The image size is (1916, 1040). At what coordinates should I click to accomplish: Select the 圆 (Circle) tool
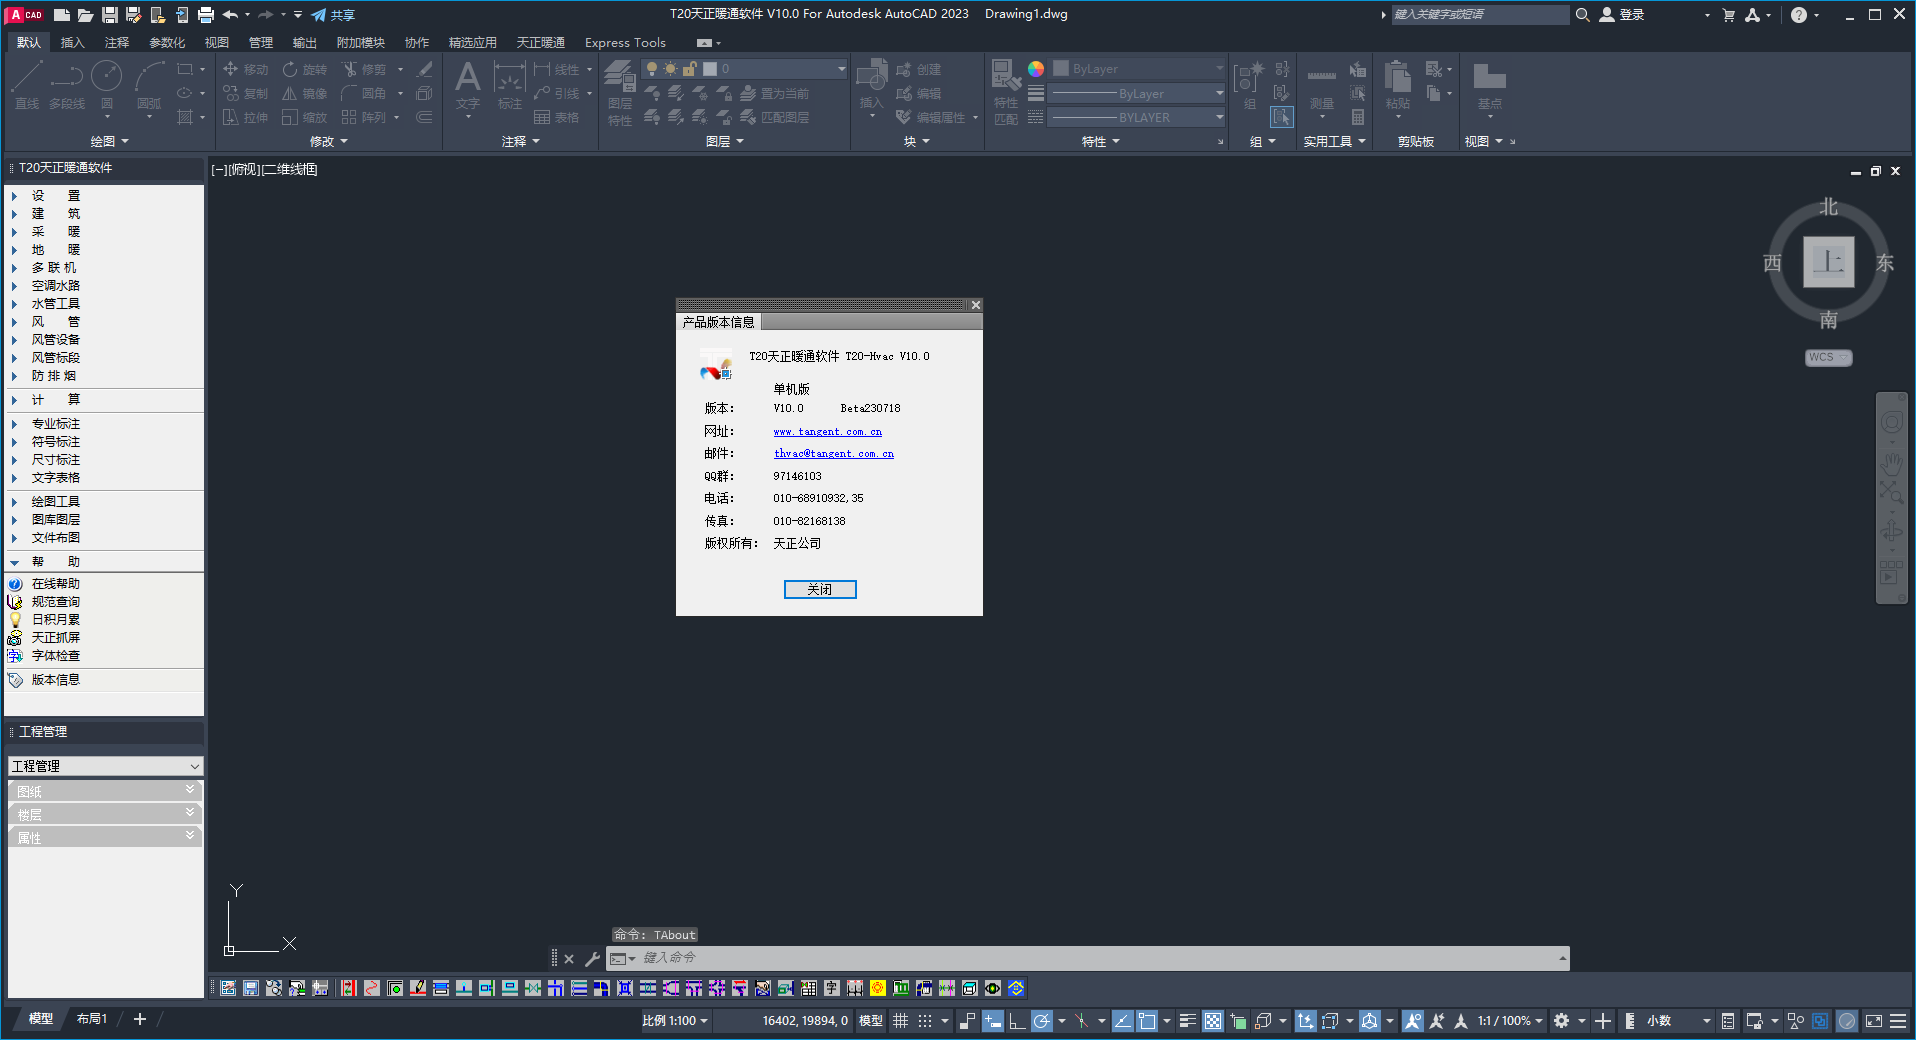pyautogui.click(x=107, y=85)
